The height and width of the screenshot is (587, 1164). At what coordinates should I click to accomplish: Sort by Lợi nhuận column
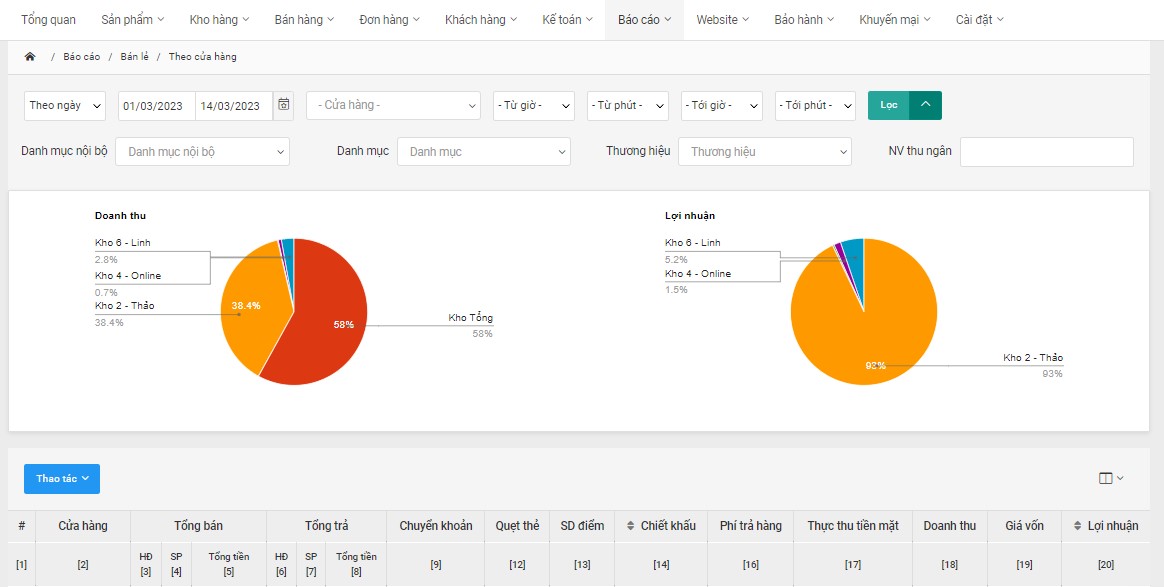click(1105, 526)
